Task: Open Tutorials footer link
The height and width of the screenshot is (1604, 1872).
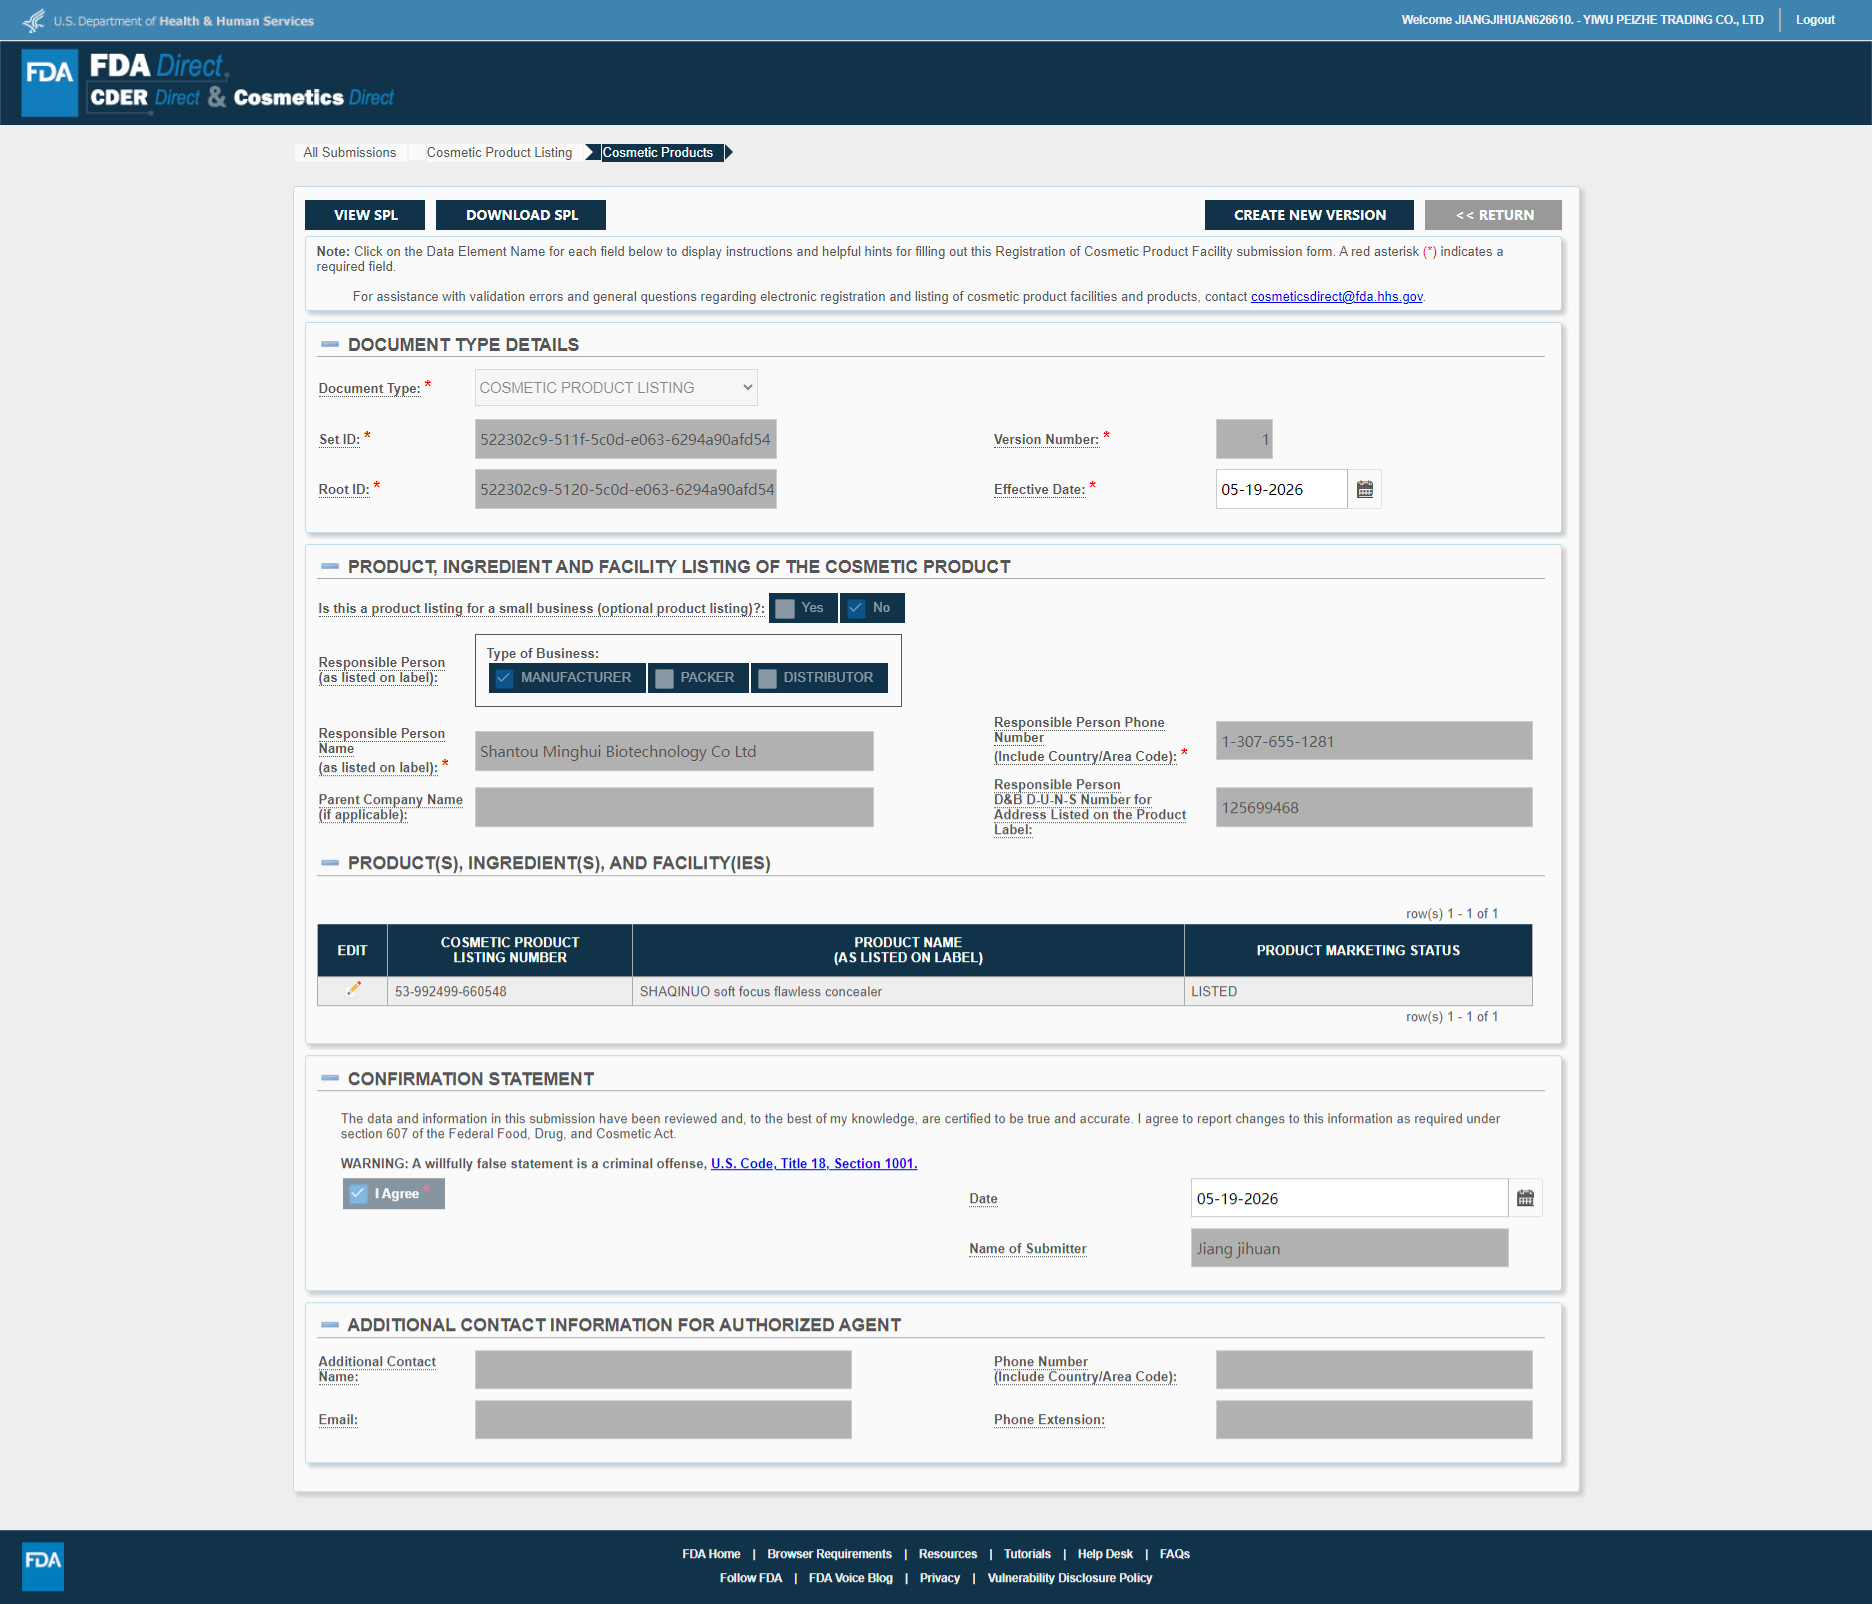Action: [x=1027, y=1554]
